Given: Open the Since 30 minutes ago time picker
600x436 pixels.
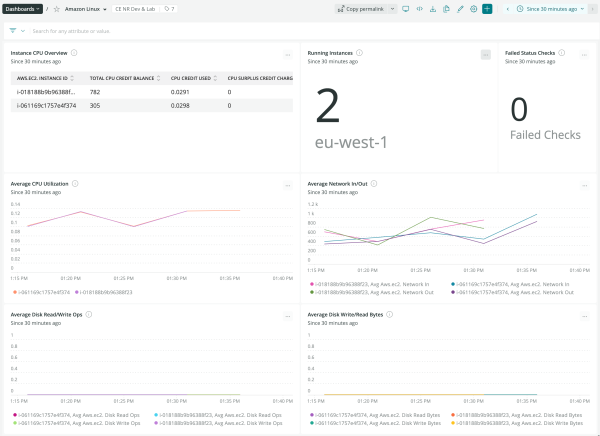Looking at the screenshot, I should (x=552, y=8).
